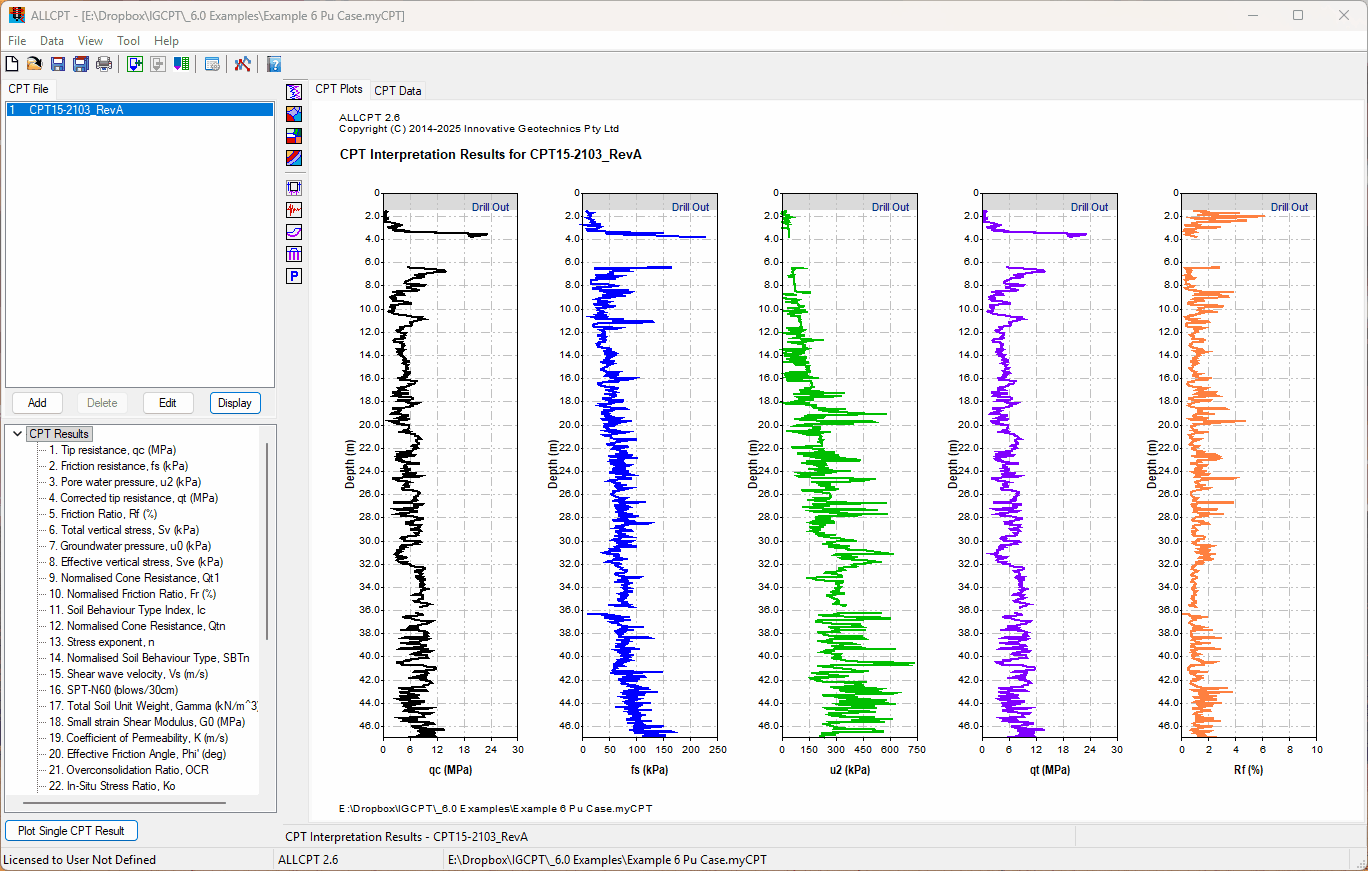Select '1. Tip resistance, qc (MPa)' result
This screenshot has height=871, width=1368.
[112, 450]
